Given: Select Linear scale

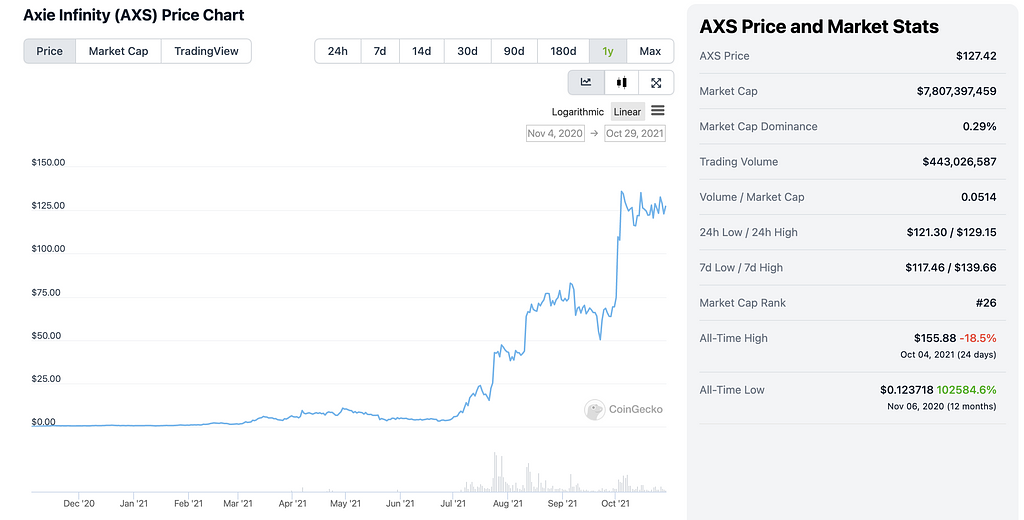Looking at the screenshot, I should click(x=627, y=112).
